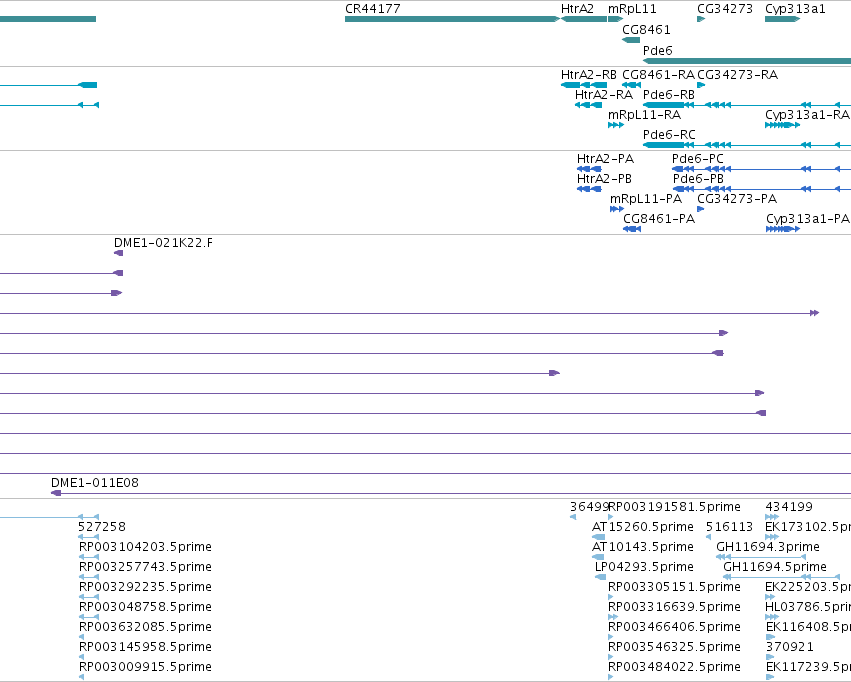Click RP003048758.5prime EST label
The width and height of the screenshot is (851, 682).
[145, 607]
